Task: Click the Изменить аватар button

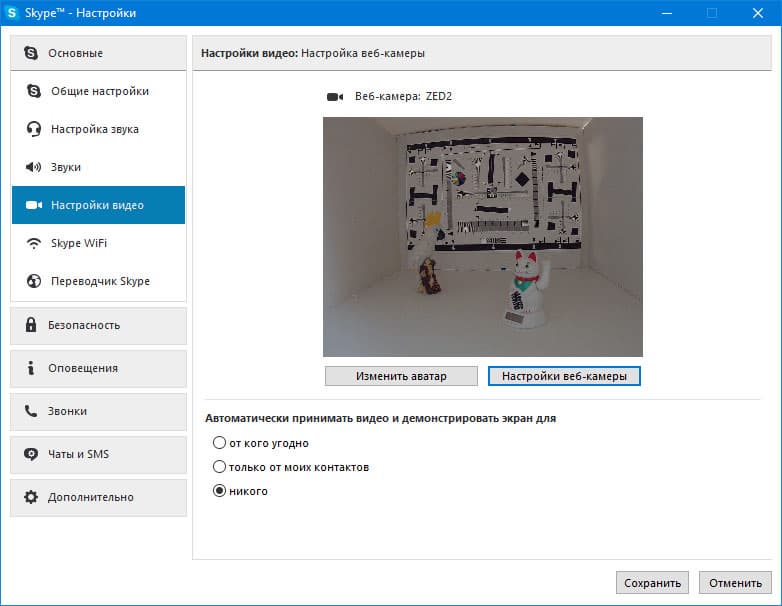Action: click(x=401, y=376)
